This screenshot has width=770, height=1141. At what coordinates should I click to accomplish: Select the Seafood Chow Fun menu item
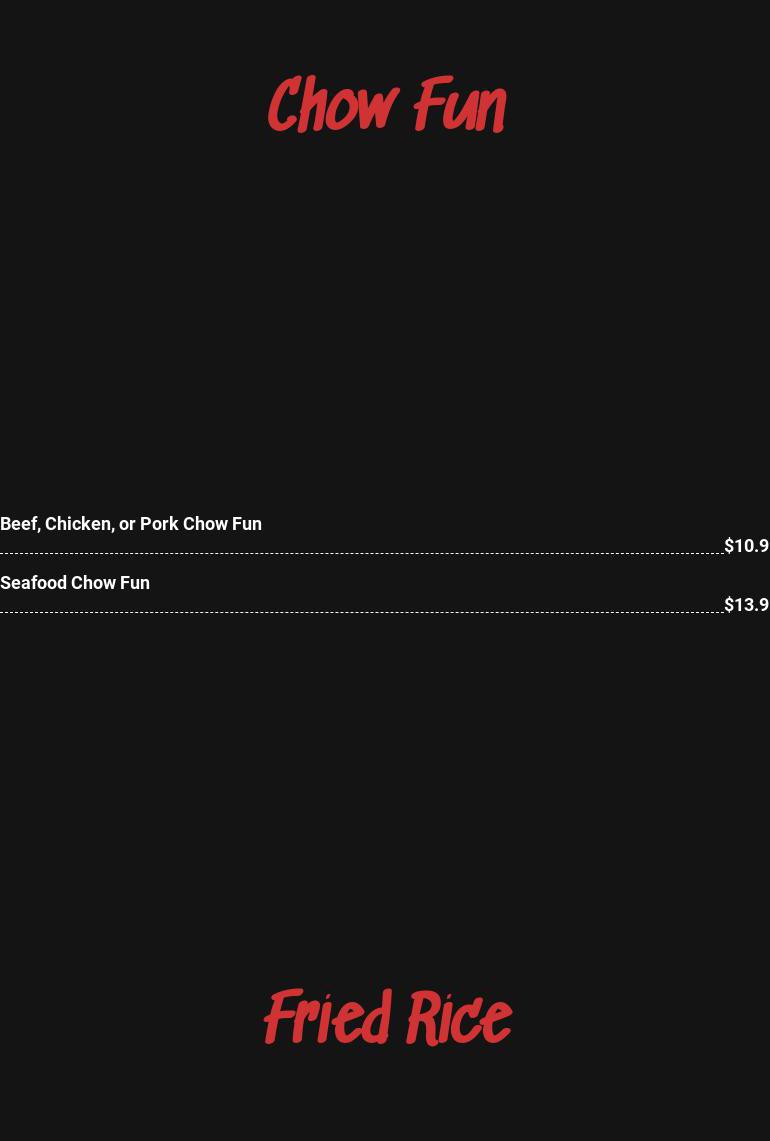pos(75,583)
